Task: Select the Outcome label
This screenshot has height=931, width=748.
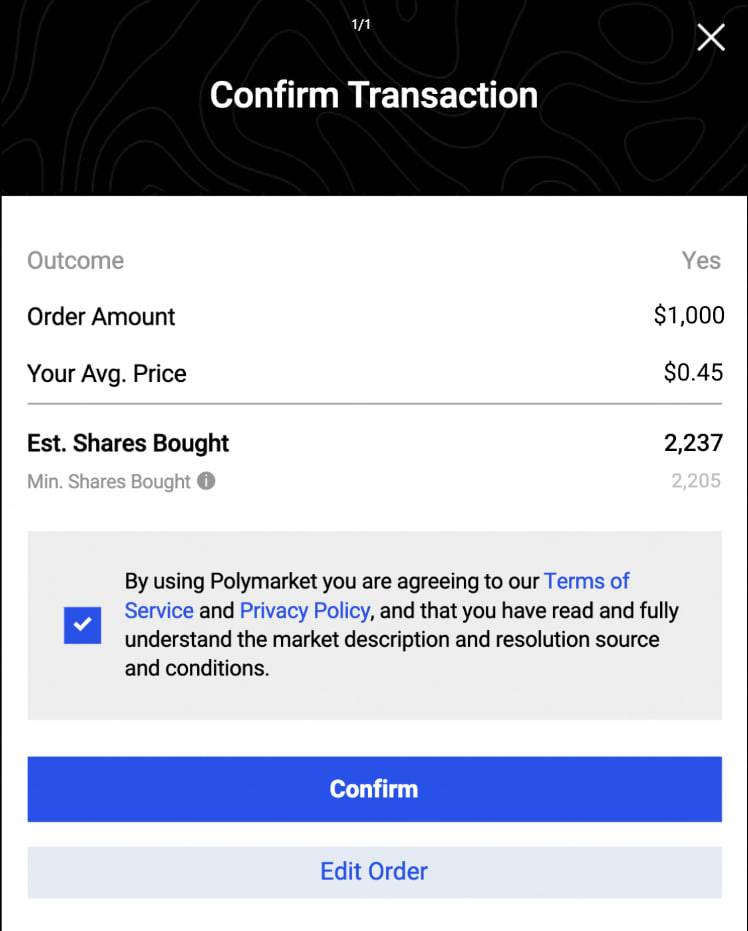Action: pos(75,261)
